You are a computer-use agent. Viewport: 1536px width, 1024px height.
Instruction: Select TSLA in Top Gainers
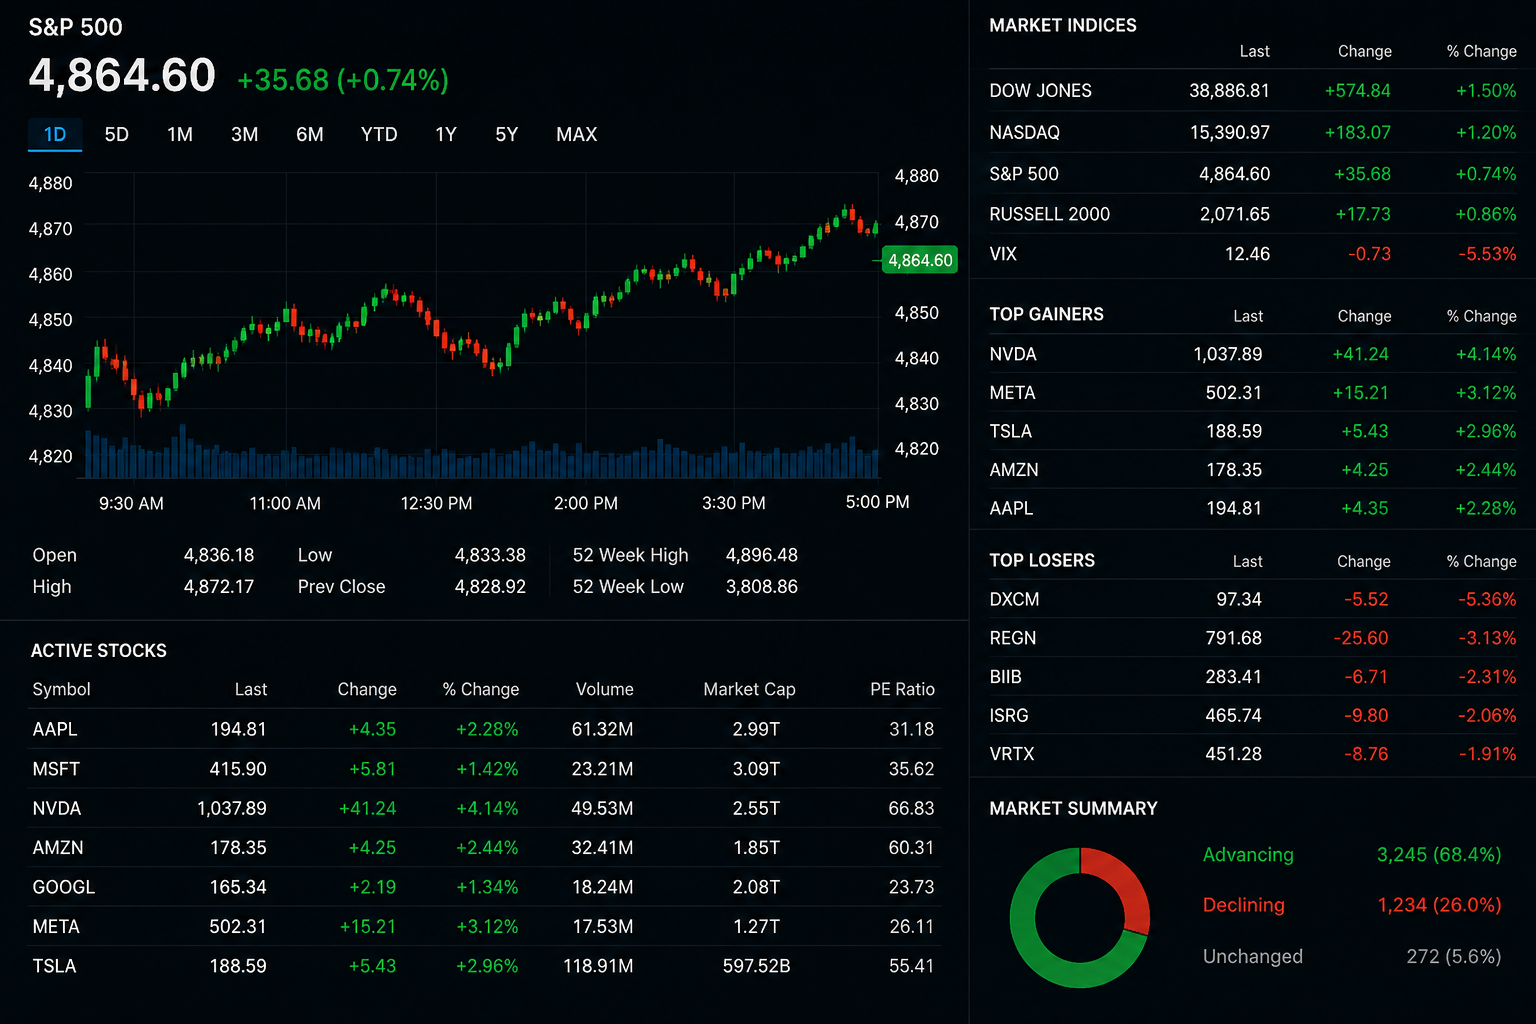1253,431
